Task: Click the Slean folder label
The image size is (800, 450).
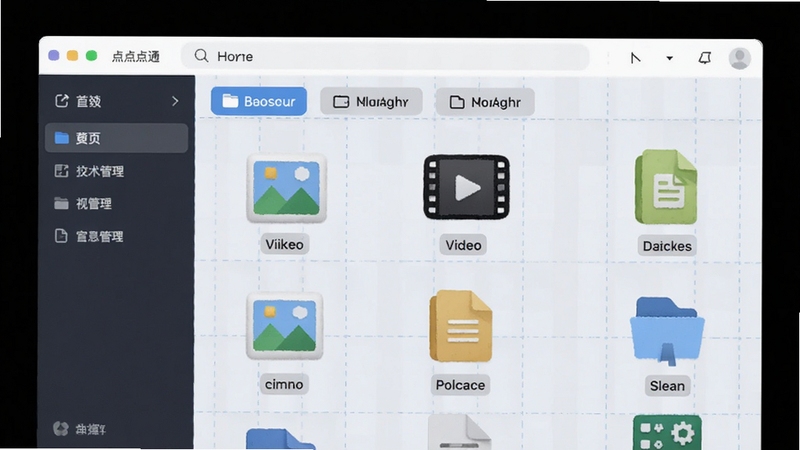Action: pos(667,386)
